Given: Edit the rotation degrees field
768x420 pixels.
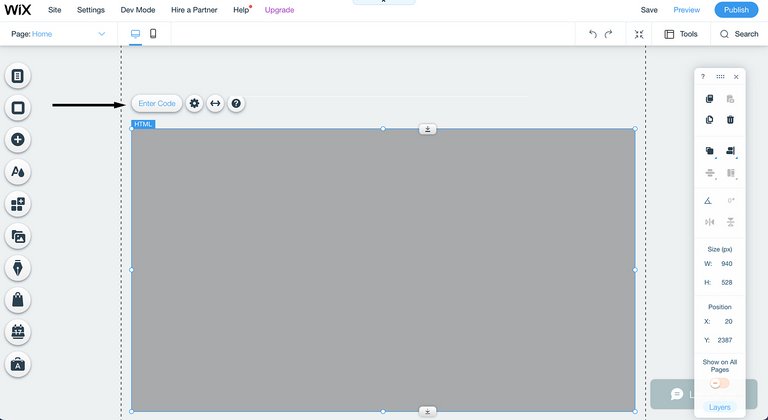Looking at the screenshot, I should point(731,200).
